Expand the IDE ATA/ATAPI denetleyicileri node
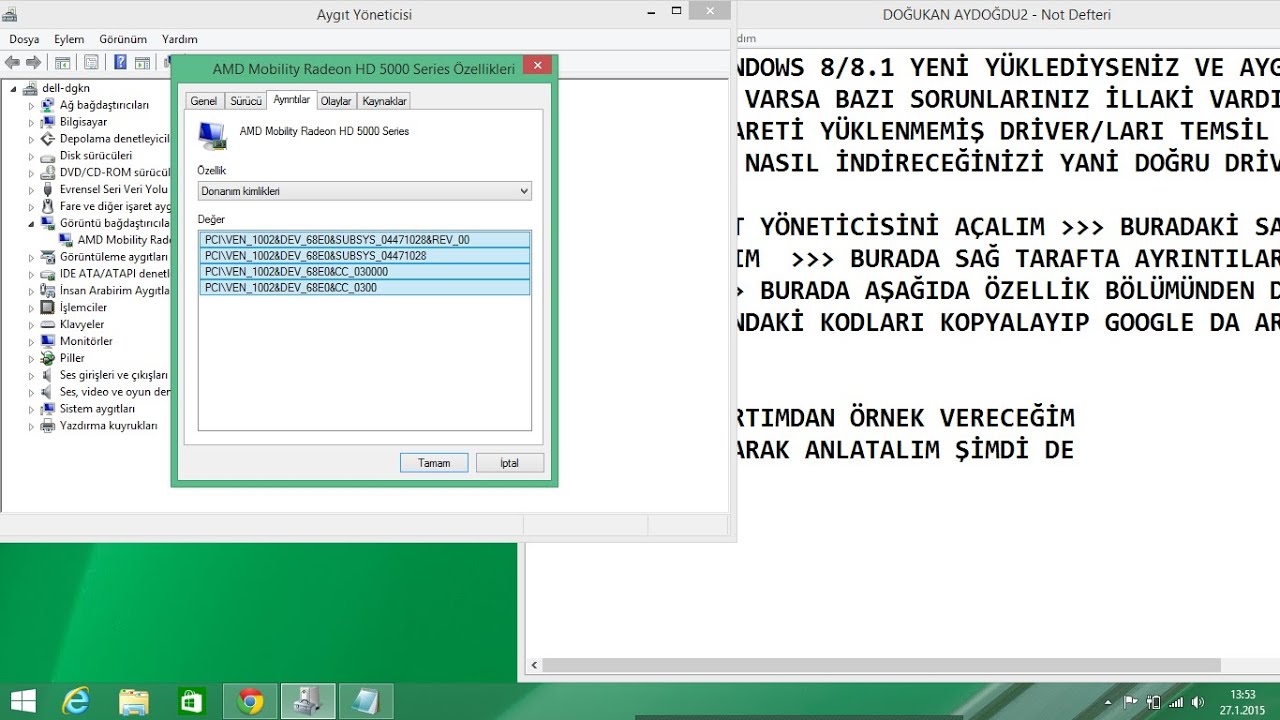Viewport: 1280px width, 720px height. (31, 274)
